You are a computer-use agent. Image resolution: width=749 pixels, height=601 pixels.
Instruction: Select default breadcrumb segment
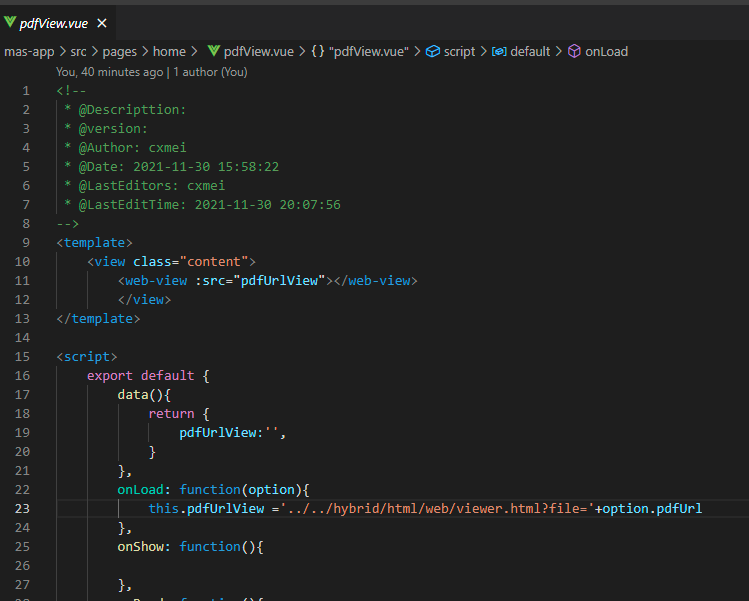click(530, 52)
